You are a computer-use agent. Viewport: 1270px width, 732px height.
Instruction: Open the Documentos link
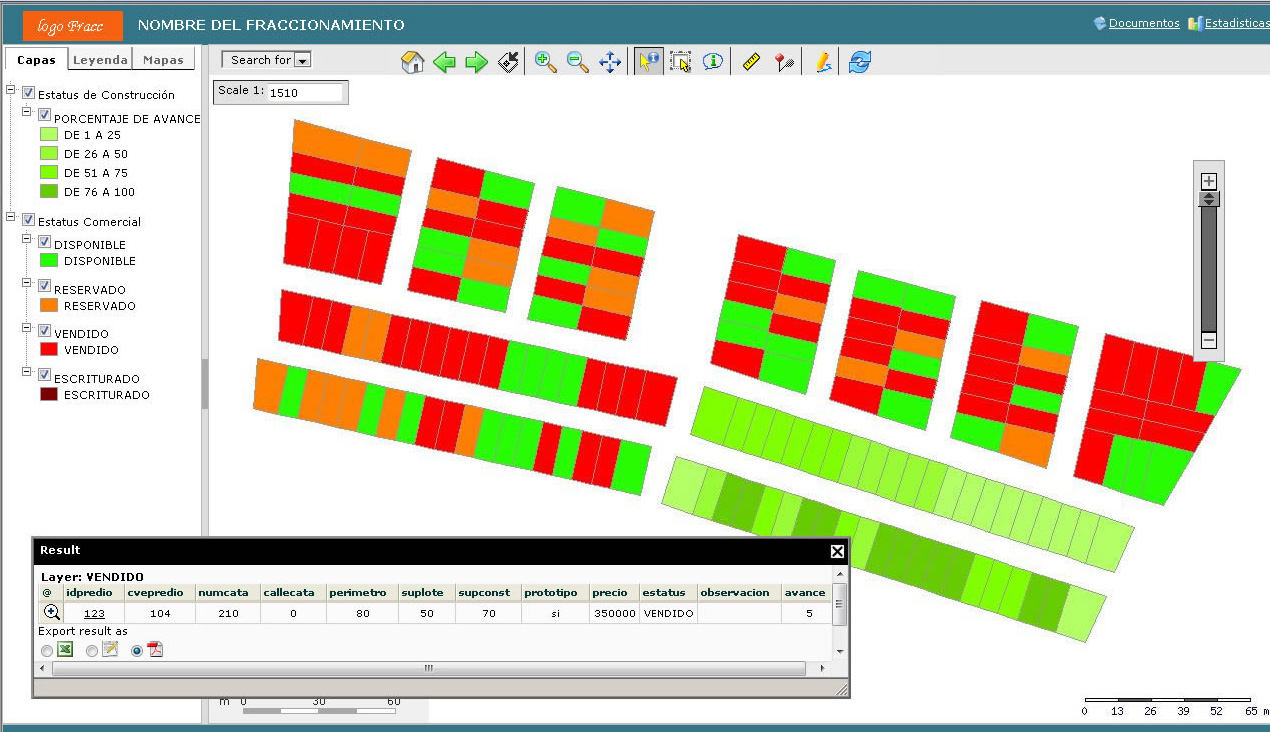click(x=1143, y=23)
